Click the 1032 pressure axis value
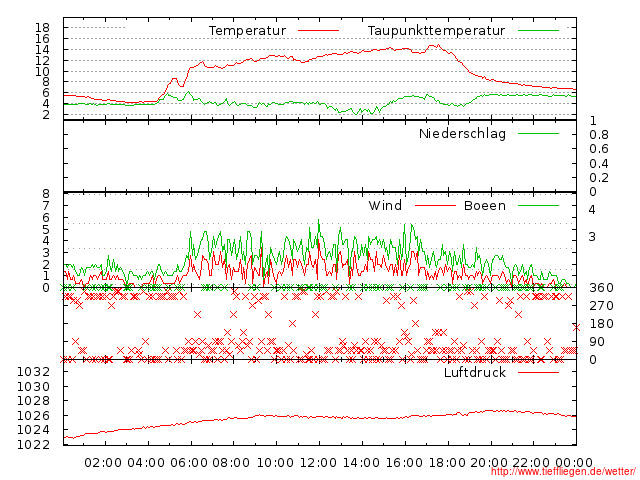The image size is (640, 480). click(x=33, y=372)
